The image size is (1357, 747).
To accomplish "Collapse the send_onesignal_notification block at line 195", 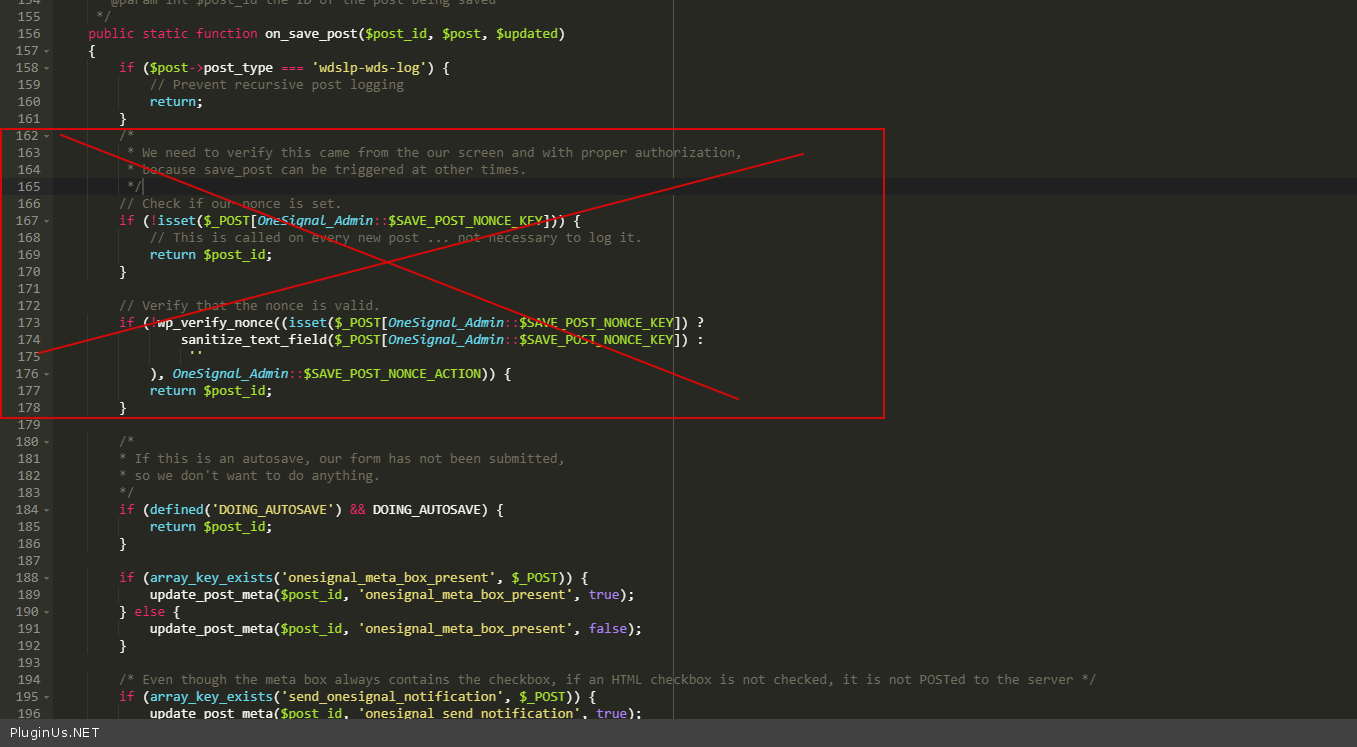I will pos(47,697).
